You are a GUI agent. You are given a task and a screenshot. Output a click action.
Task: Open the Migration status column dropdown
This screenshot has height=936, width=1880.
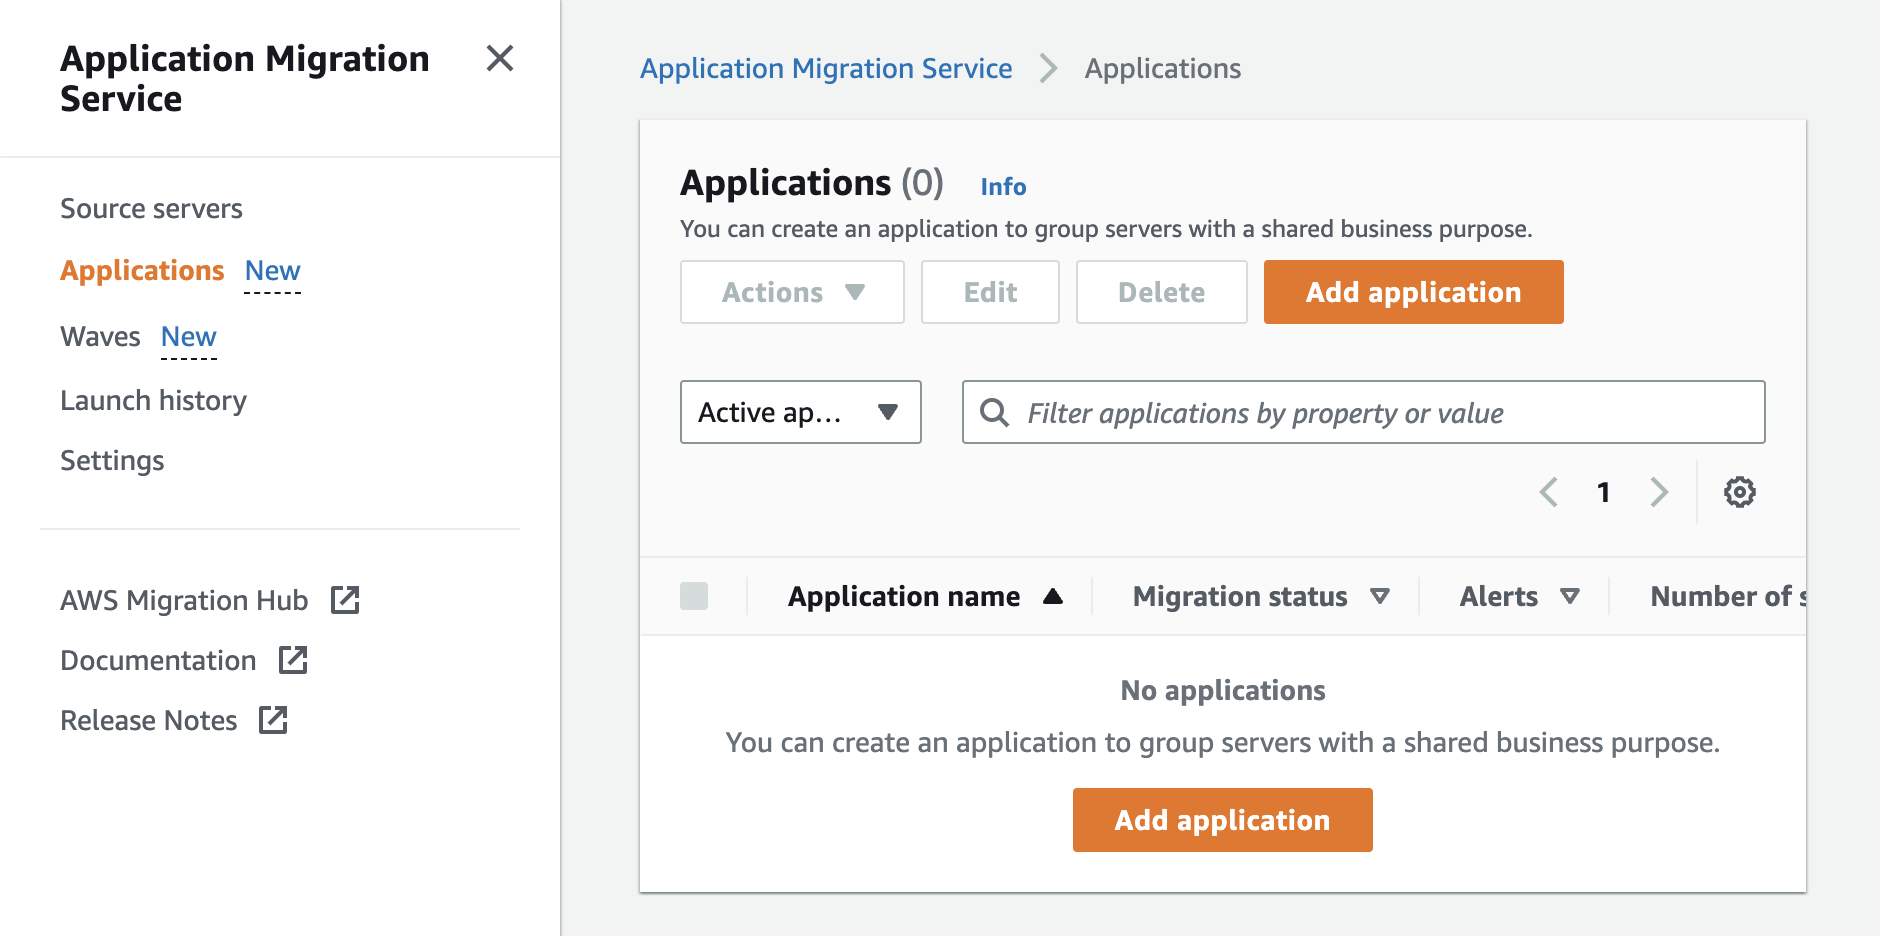click(x=1381, y=596)
